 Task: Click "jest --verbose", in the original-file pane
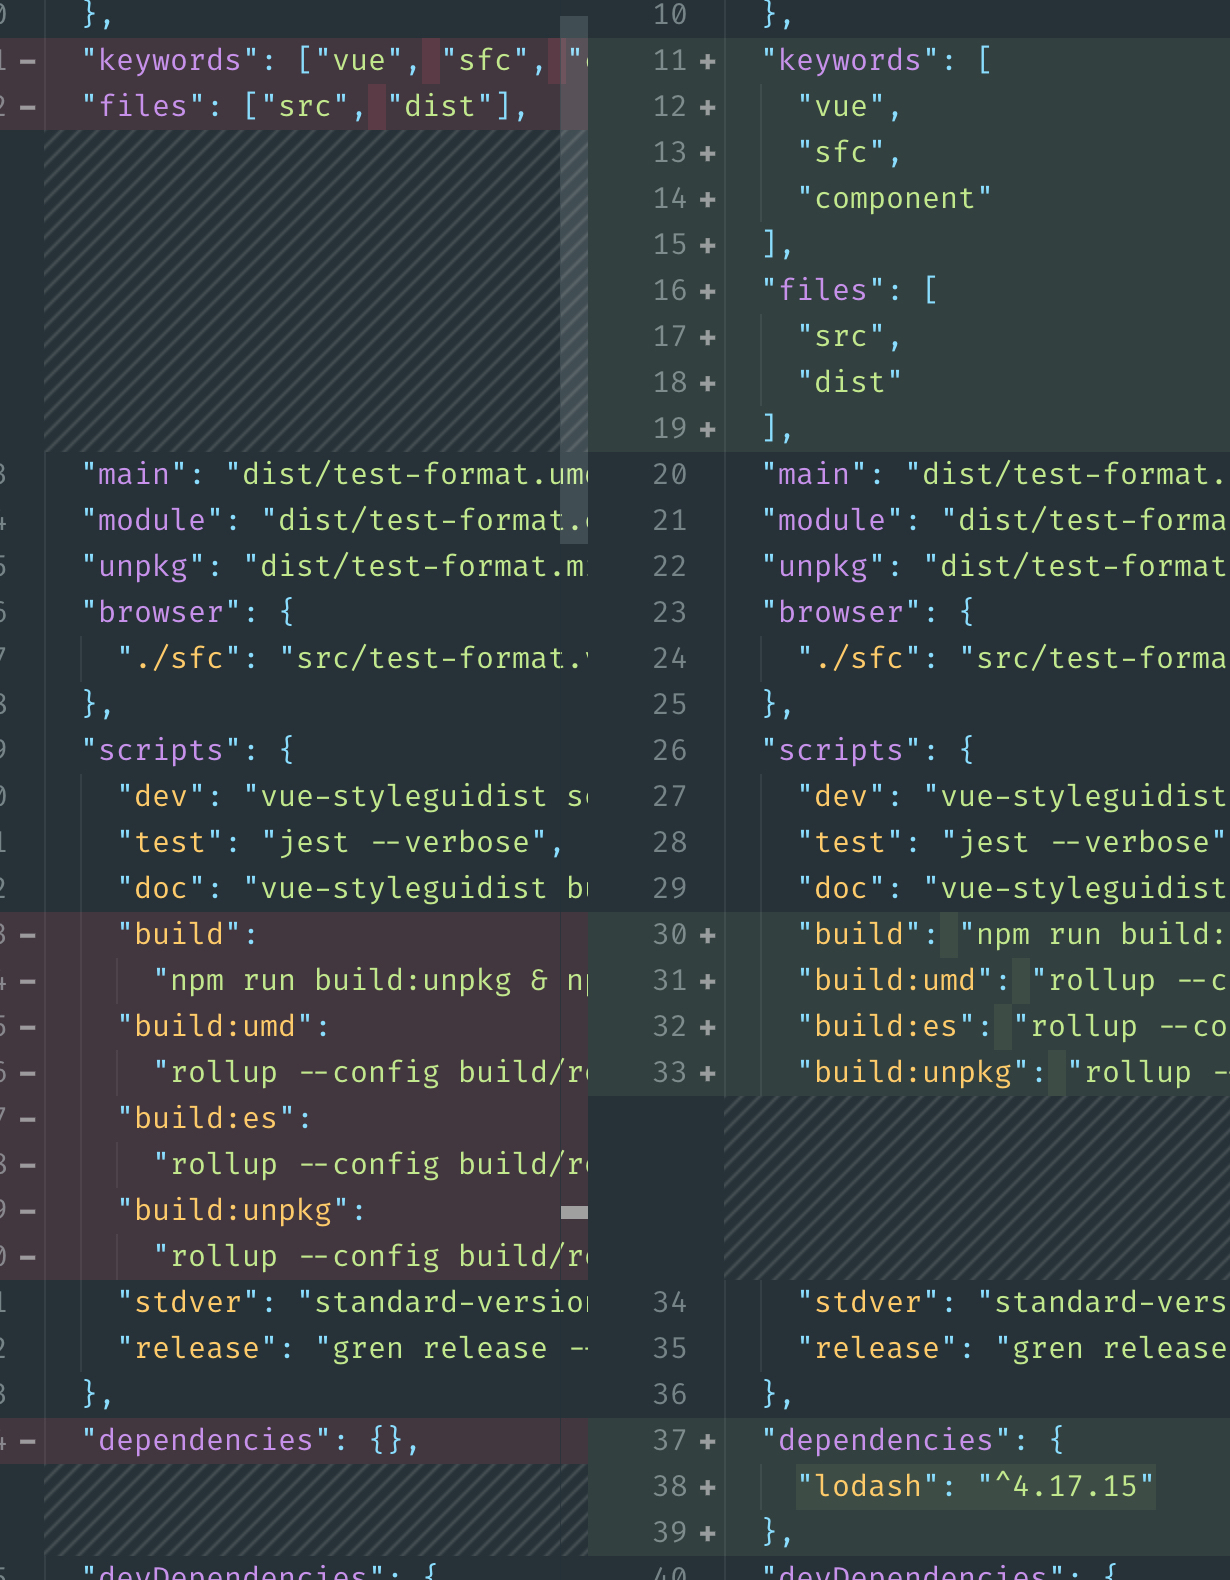[413, 842]
